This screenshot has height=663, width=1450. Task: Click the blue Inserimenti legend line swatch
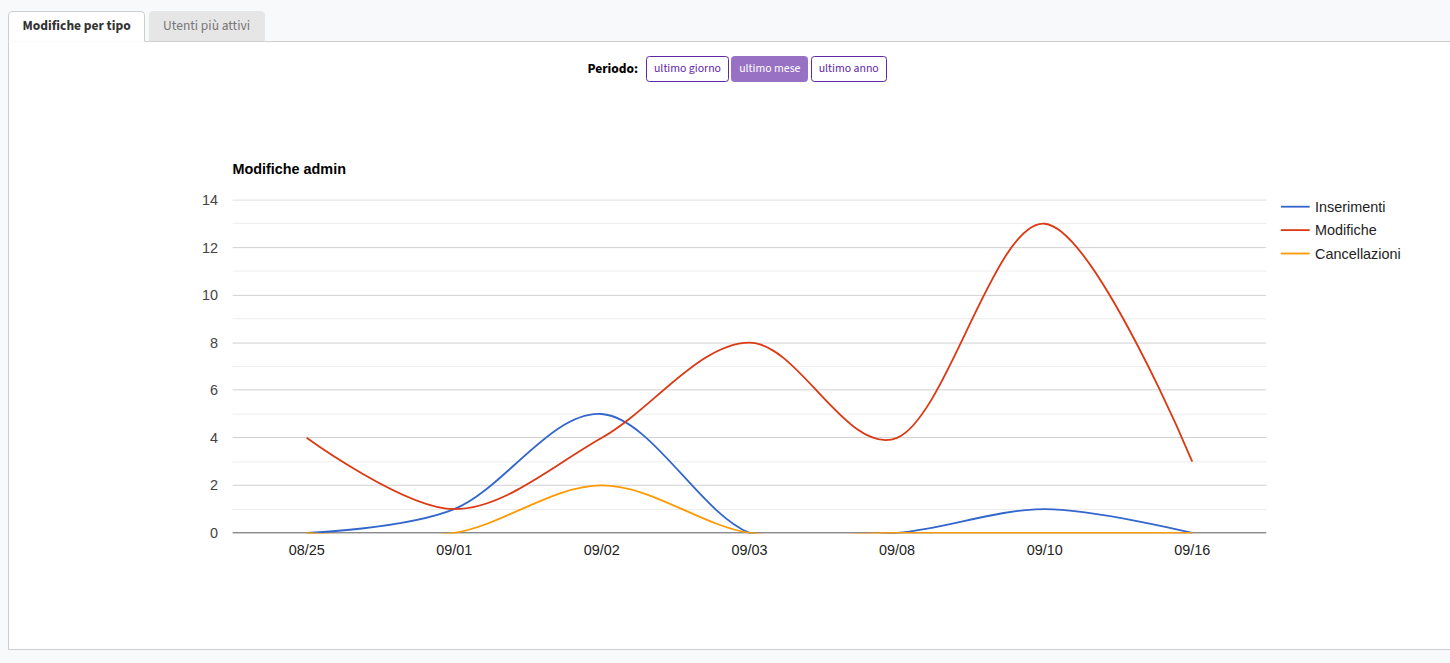pos(1295,207)
